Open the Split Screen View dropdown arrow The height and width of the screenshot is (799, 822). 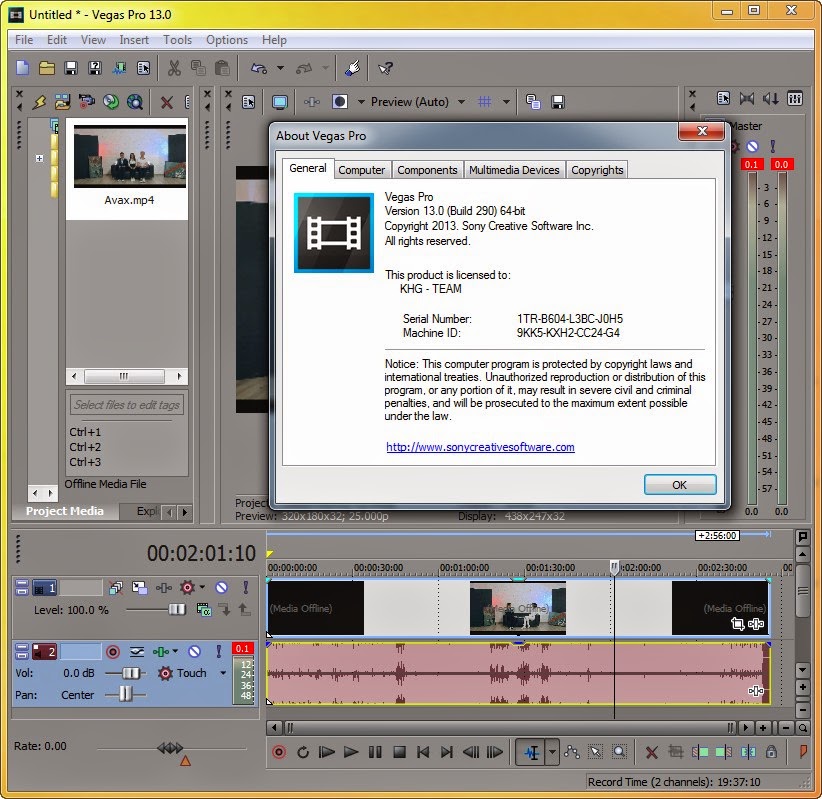[361, 102]
